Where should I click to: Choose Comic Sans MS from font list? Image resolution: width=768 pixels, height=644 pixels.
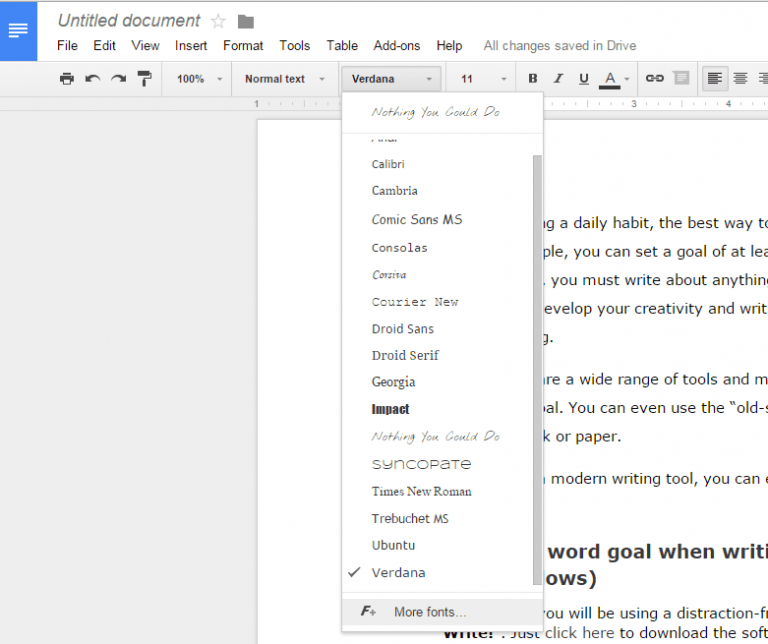pyautogui.click(x=417, y=219)
